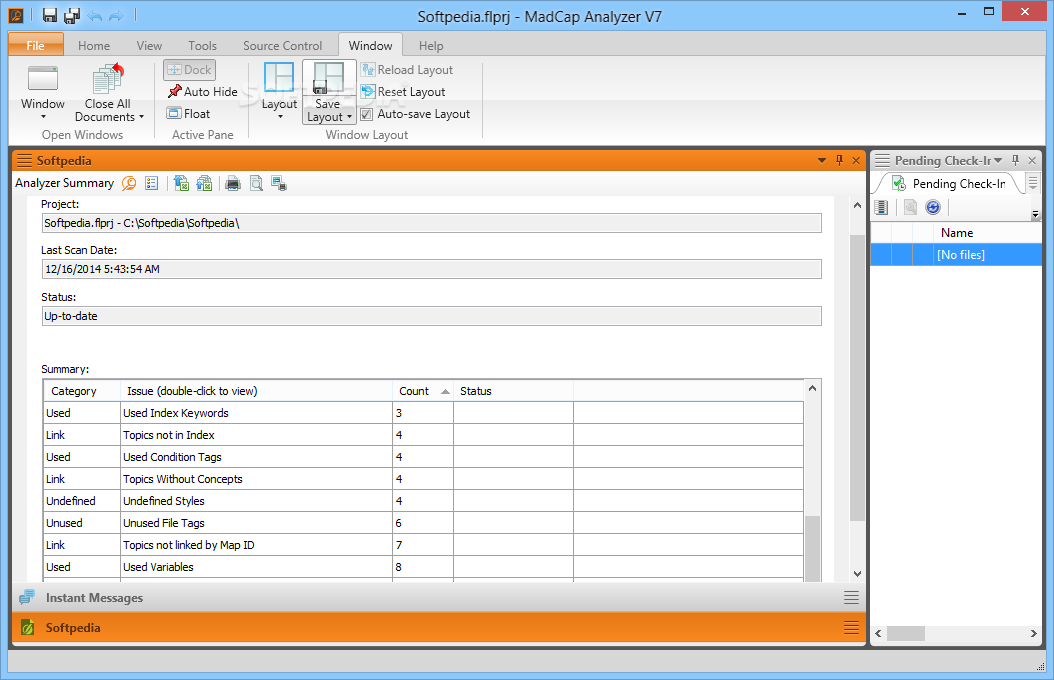Select the Pending Check-In tab
The height and width of the screenshot is (680, 1054).
(949, 183)
